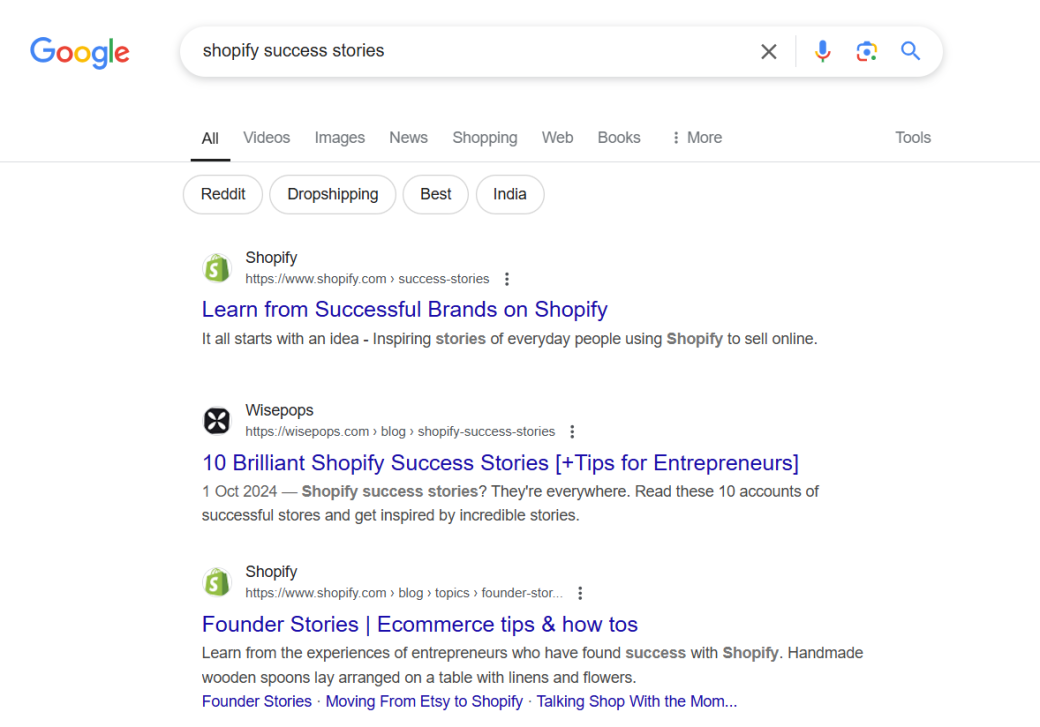Enable the Dropshipping filter
This screenshot has width=1040, height=727.
[332, 194]
